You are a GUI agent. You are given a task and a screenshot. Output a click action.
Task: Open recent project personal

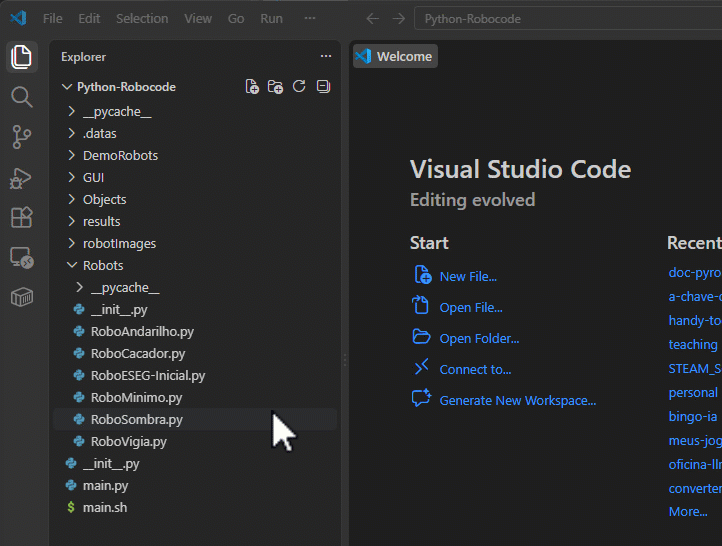coord(693,392)
